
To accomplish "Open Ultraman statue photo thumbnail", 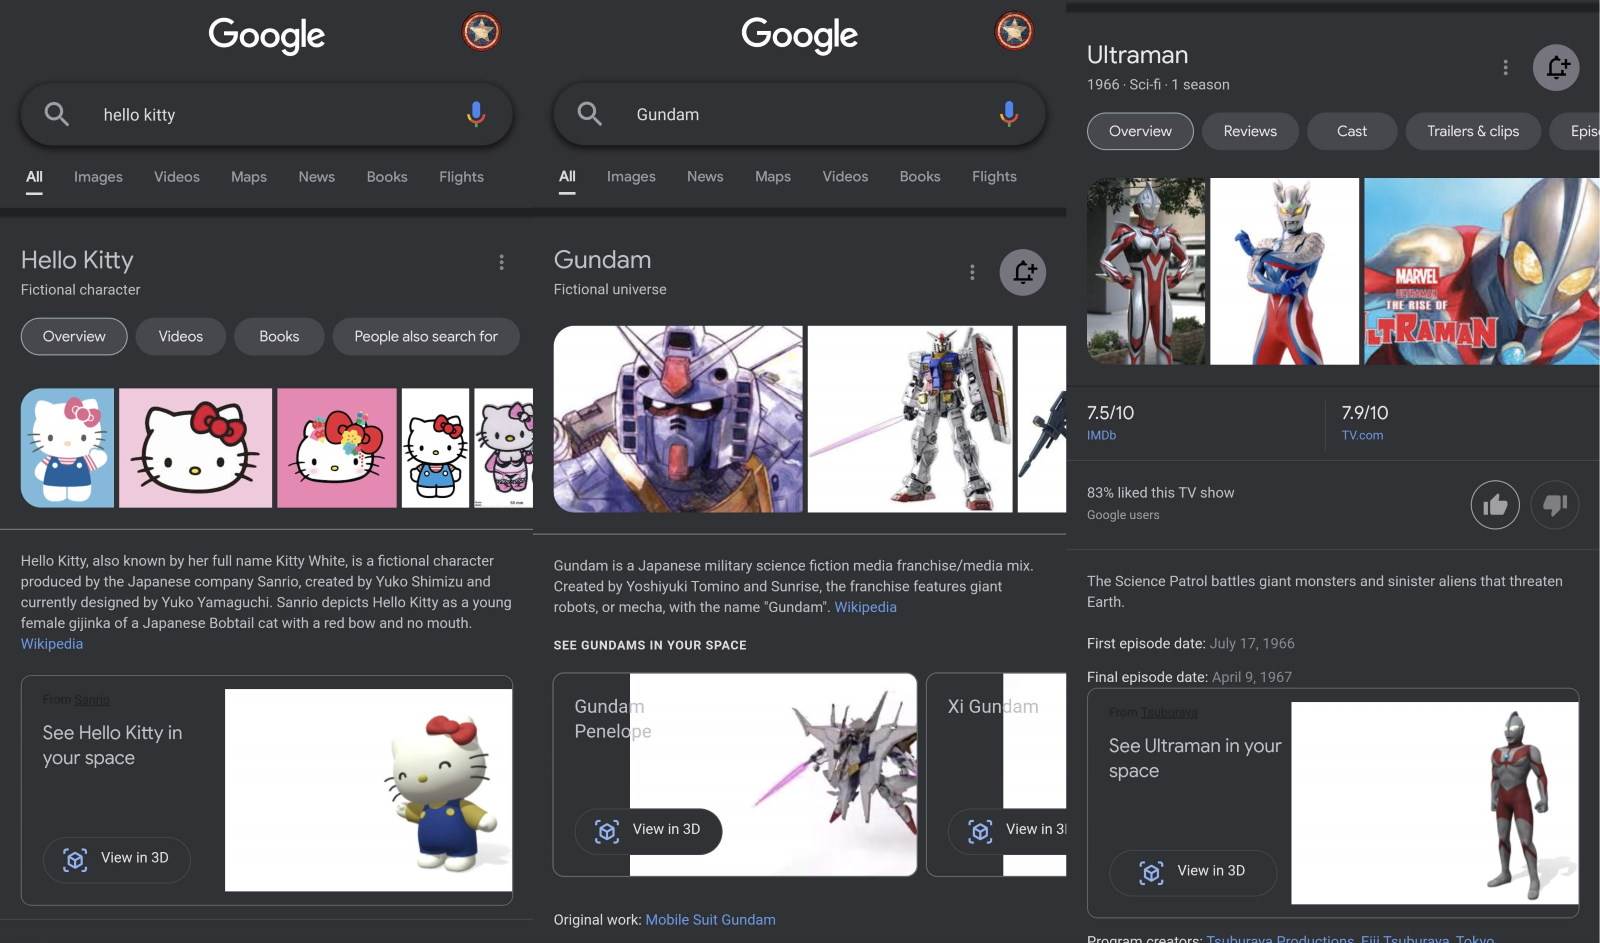I will coord(1146,271).
